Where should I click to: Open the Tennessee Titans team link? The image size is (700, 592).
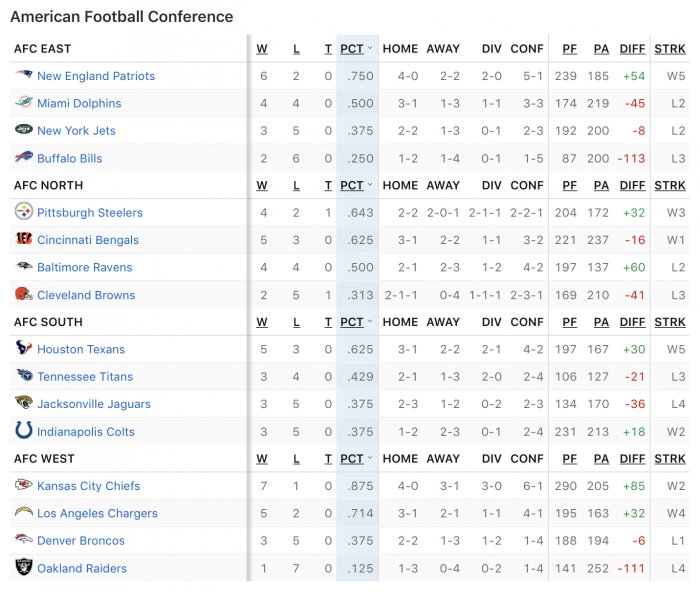85,377
